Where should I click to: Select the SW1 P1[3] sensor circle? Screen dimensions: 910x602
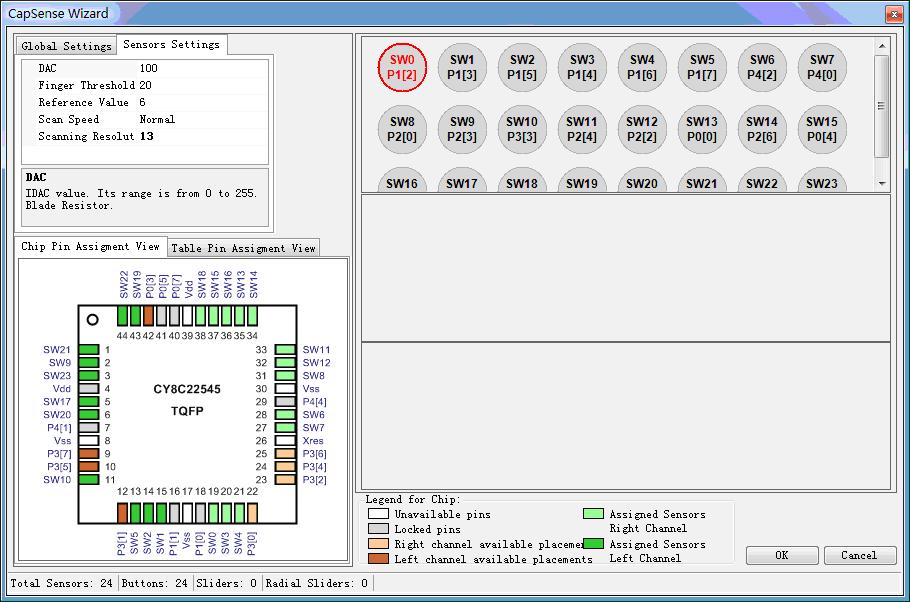pos(462,67)
